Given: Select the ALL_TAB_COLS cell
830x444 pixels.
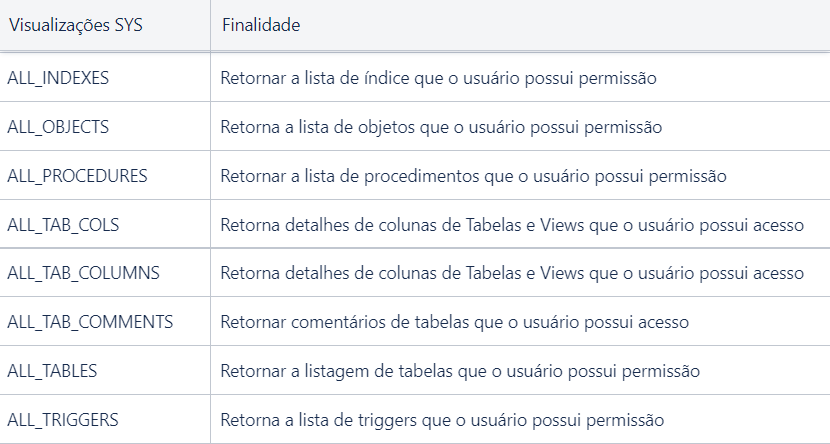Looking at the screenshot, I should (105, 224).
